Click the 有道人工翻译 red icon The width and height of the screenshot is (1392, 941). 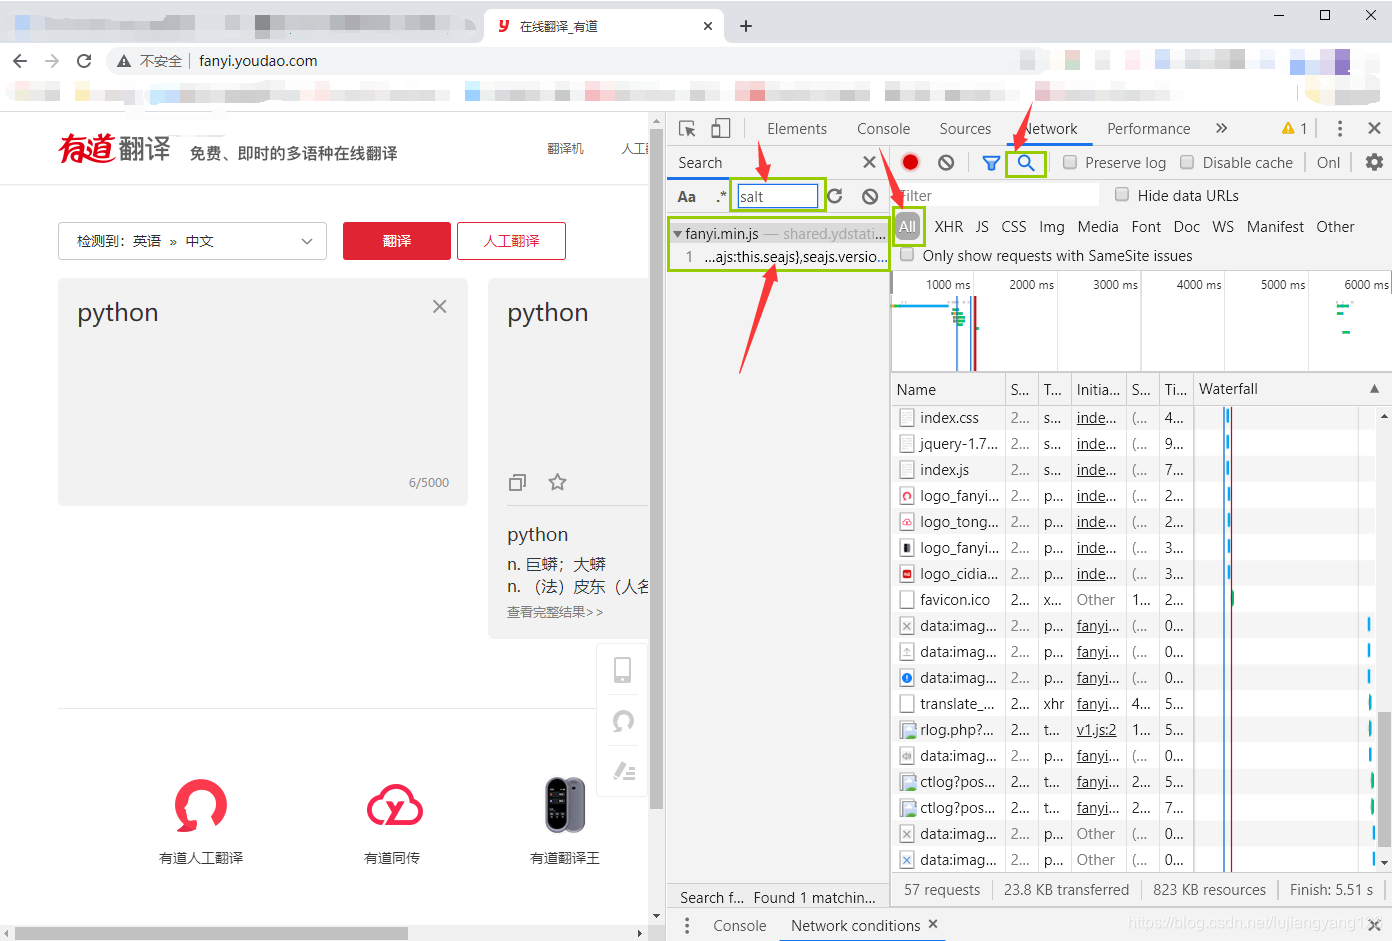pyautogui.click(x=201, y=806)
